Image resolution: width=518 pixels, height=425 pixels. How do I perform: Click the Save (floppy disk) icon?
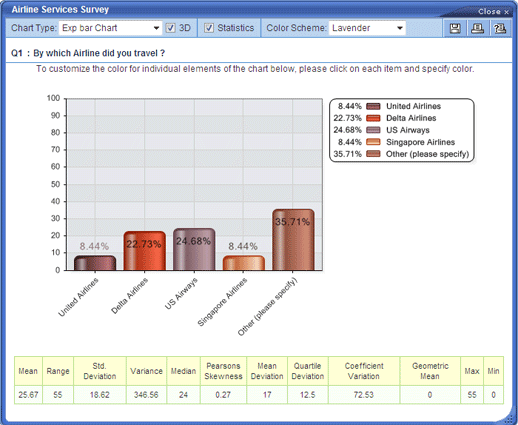pyautogui.click(x=455, y=28)
